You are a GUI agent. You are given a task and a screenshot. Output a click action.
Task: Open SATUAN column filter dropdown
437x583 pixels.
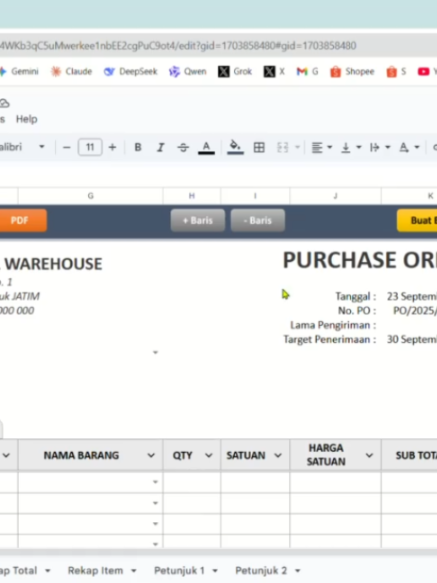tap(278, 455)
